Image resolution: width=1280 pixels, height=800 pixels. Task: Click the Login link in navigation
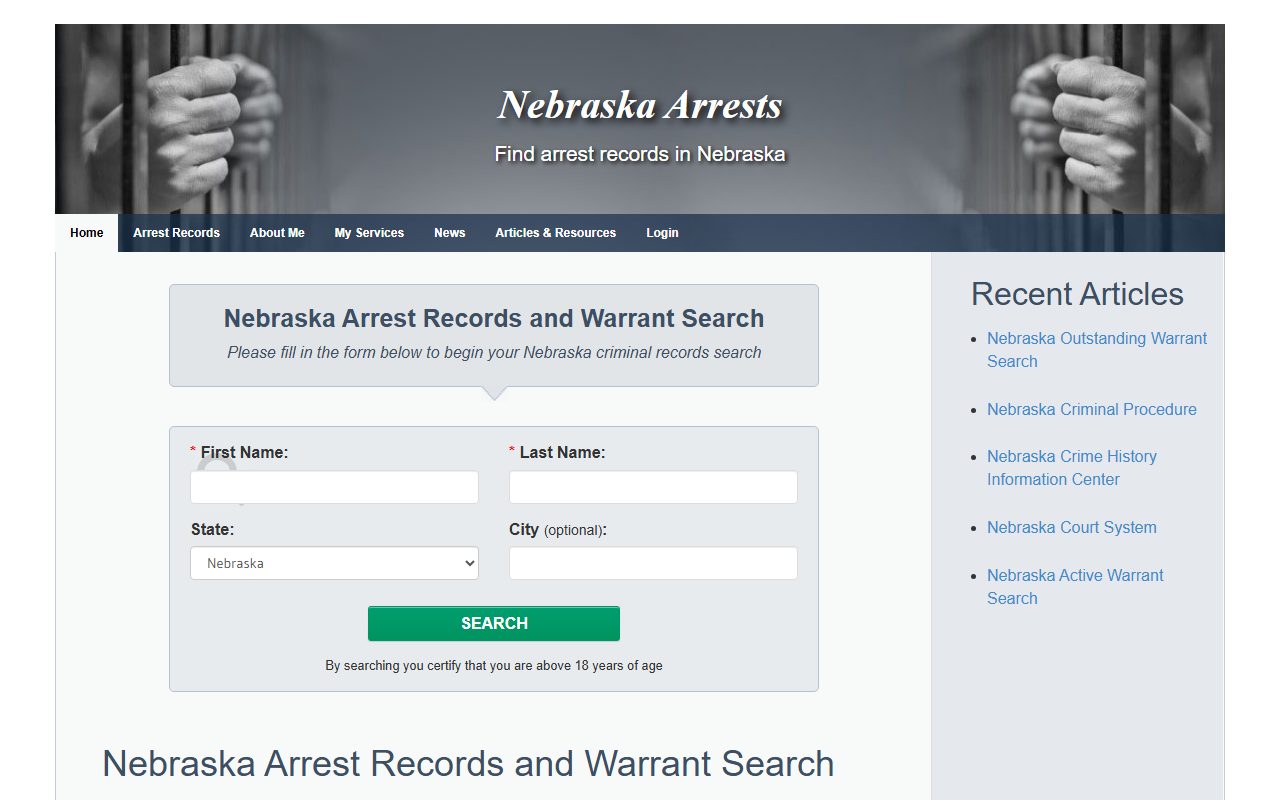(x=662, y=233)
